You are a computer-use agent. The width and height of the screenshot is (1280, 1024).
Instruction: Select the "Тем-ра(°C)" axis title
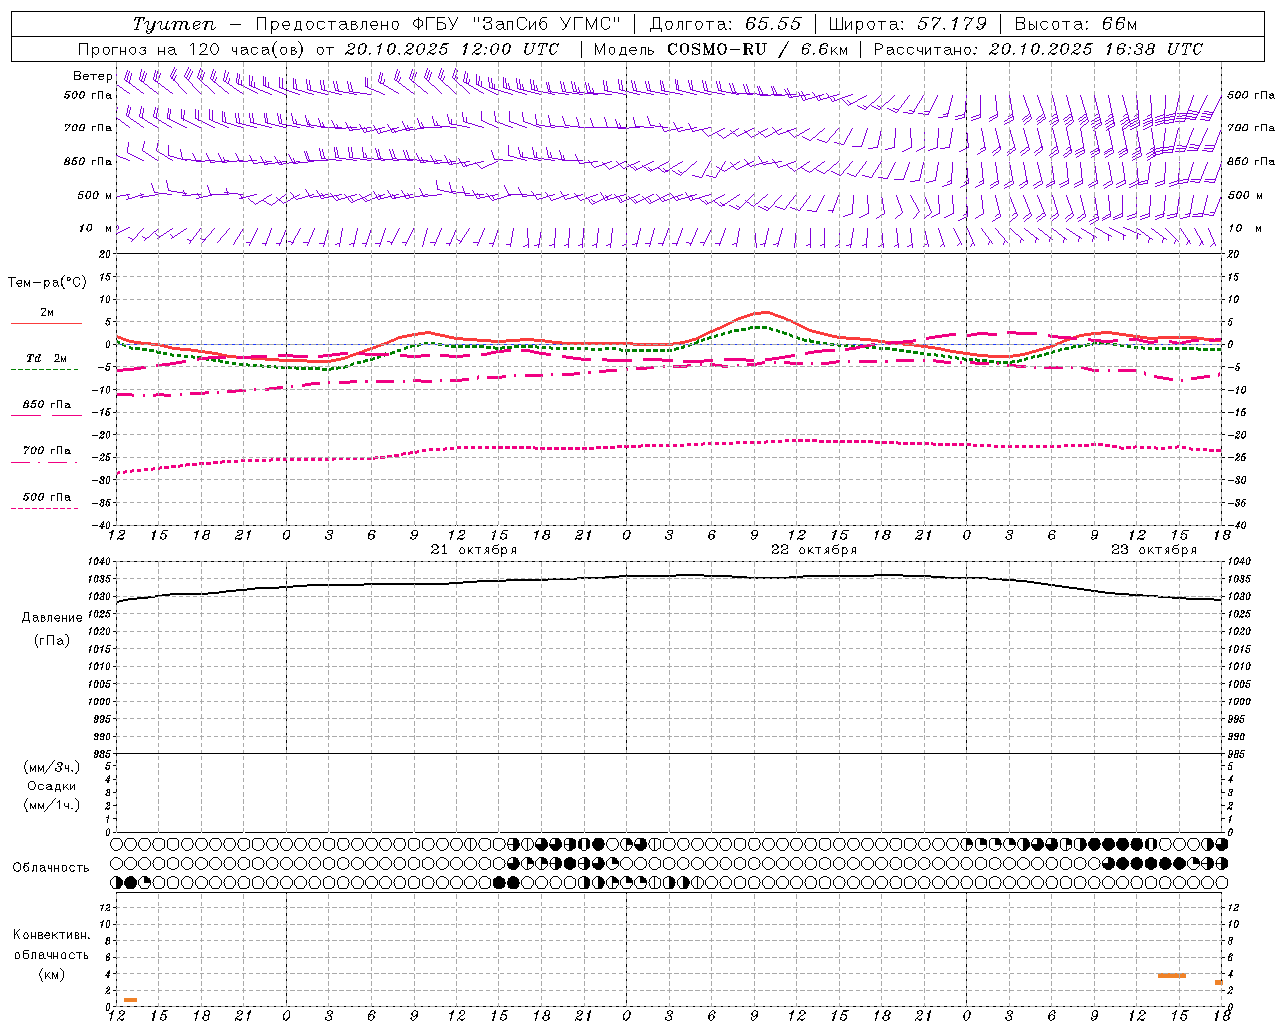click(x=47, y=283)
